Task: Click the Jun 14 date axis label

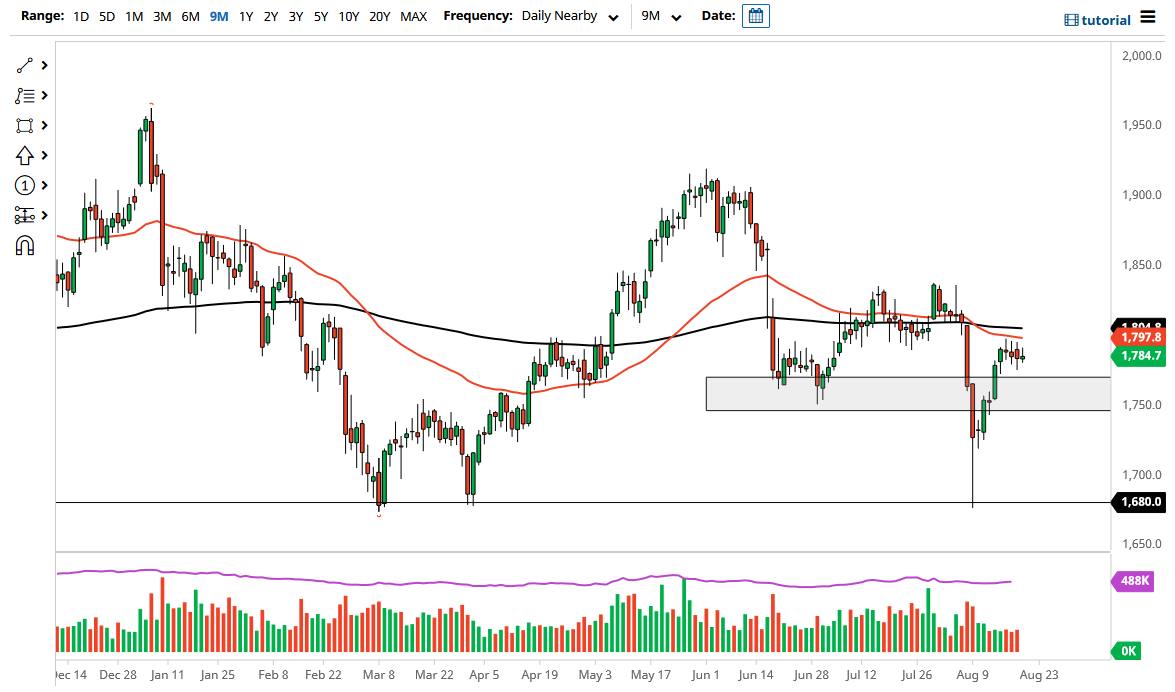Action: point(755,675)
